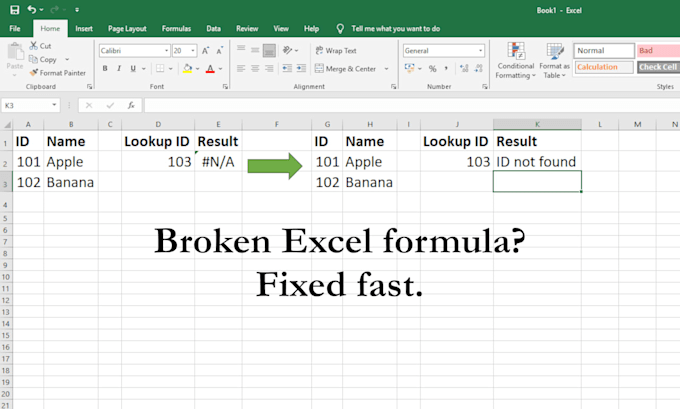Viewport: 680px width, 409px height.
Task: Open the Font Color dropdown arrow
Action: (x=221, y=69)
